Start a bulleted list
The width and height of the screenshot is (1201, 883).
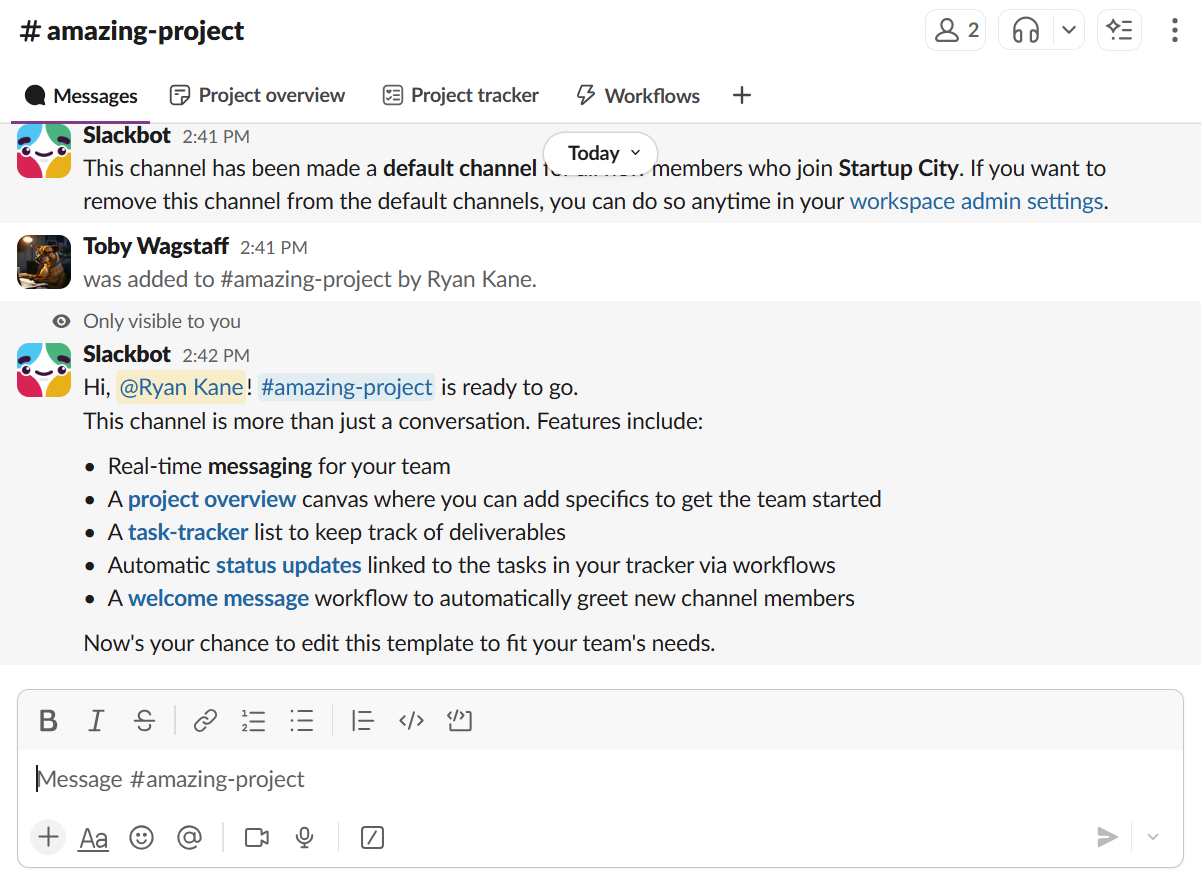(301, 720)
